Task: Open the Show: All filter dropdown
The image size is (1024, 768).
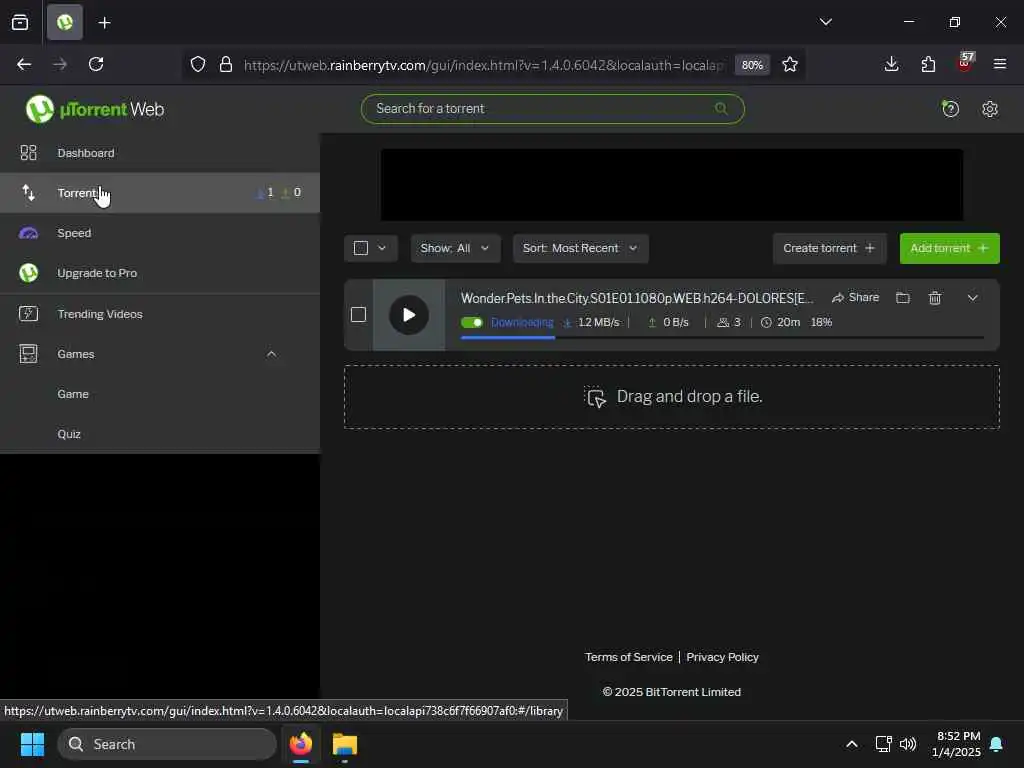Action: point(455,248)
